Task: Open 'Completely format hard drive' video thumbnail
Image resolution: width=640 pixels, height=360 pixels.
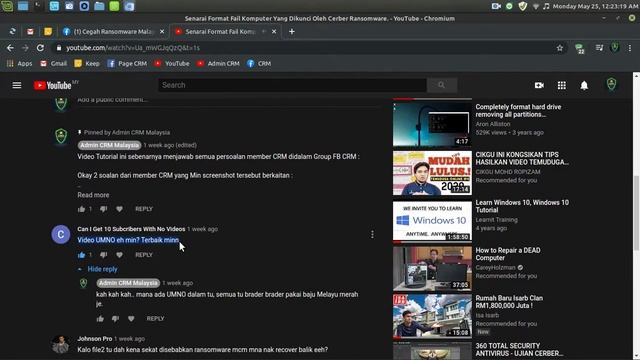Action: pos(432,124)
